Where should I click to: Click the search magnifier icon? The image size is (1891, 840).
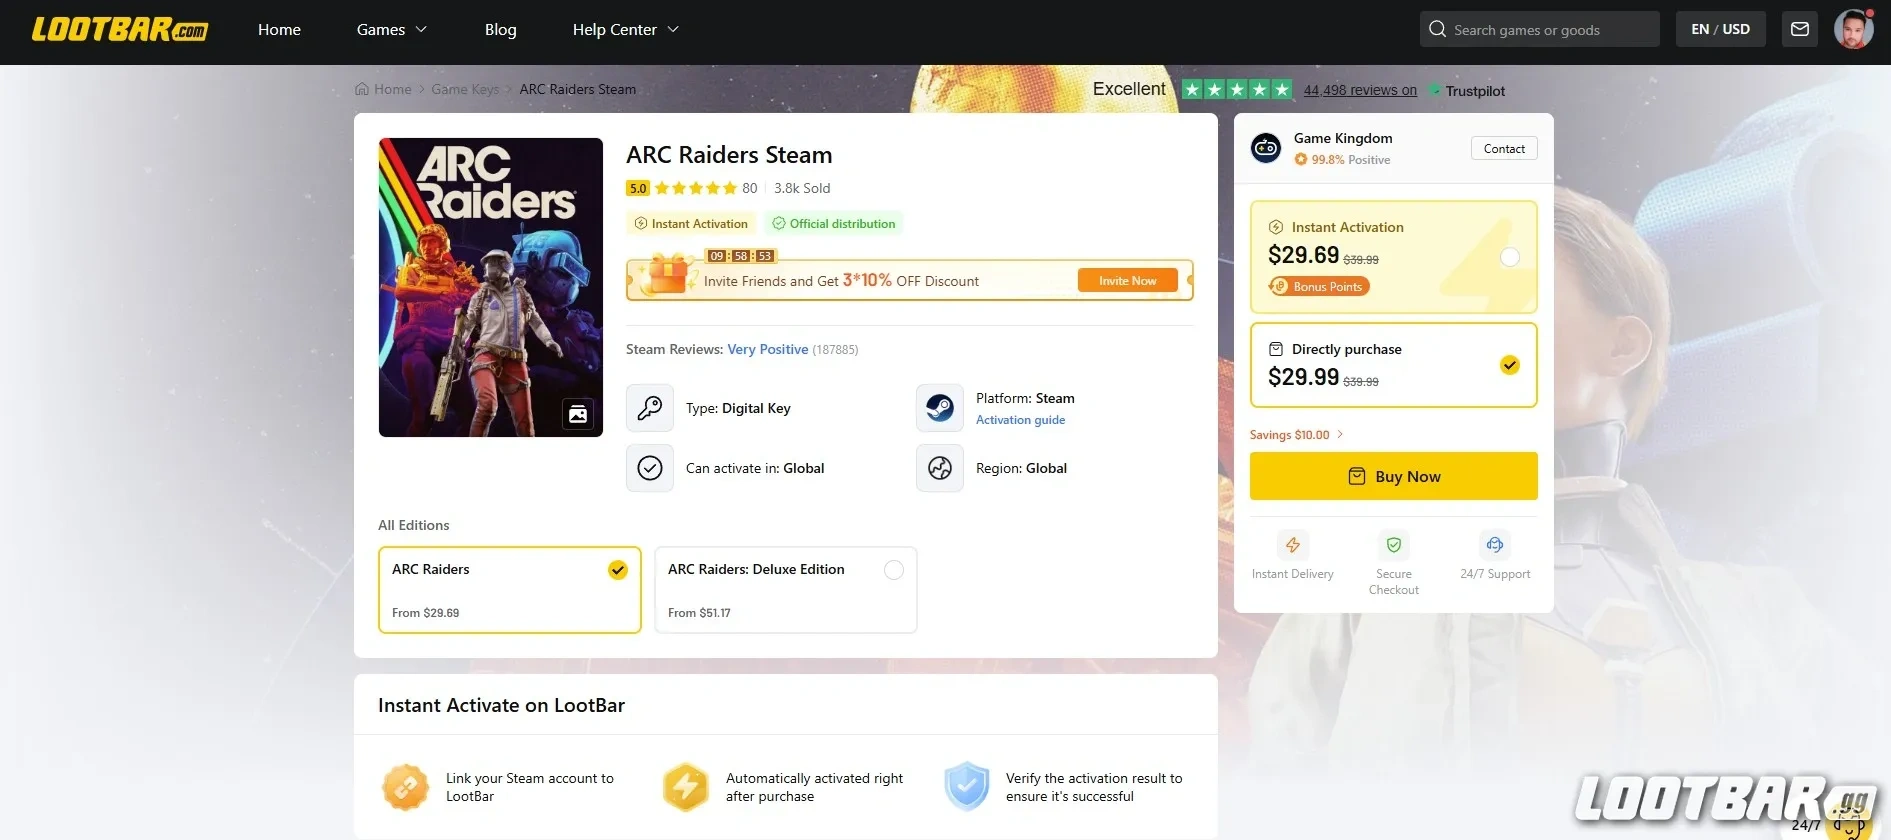pos(1437,29)
